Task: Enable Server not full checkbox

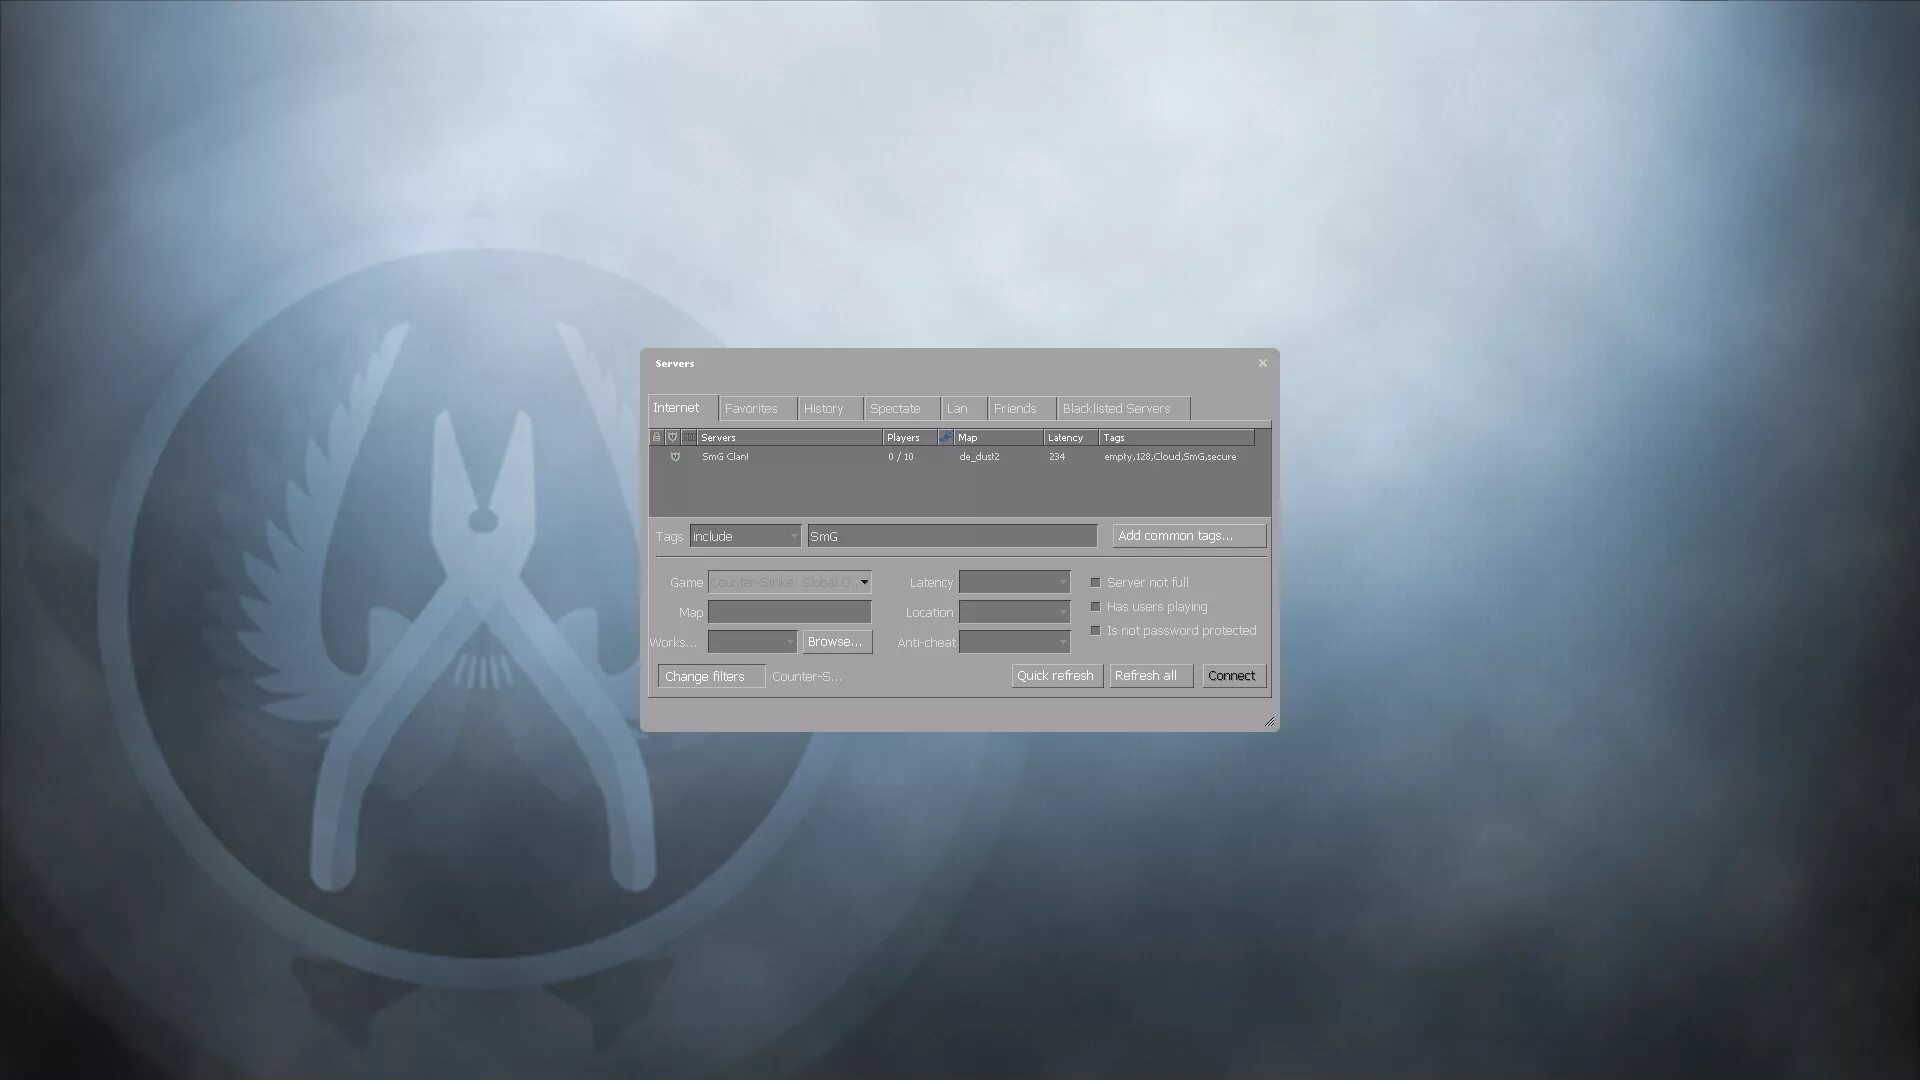Action: coord(1095,583)
